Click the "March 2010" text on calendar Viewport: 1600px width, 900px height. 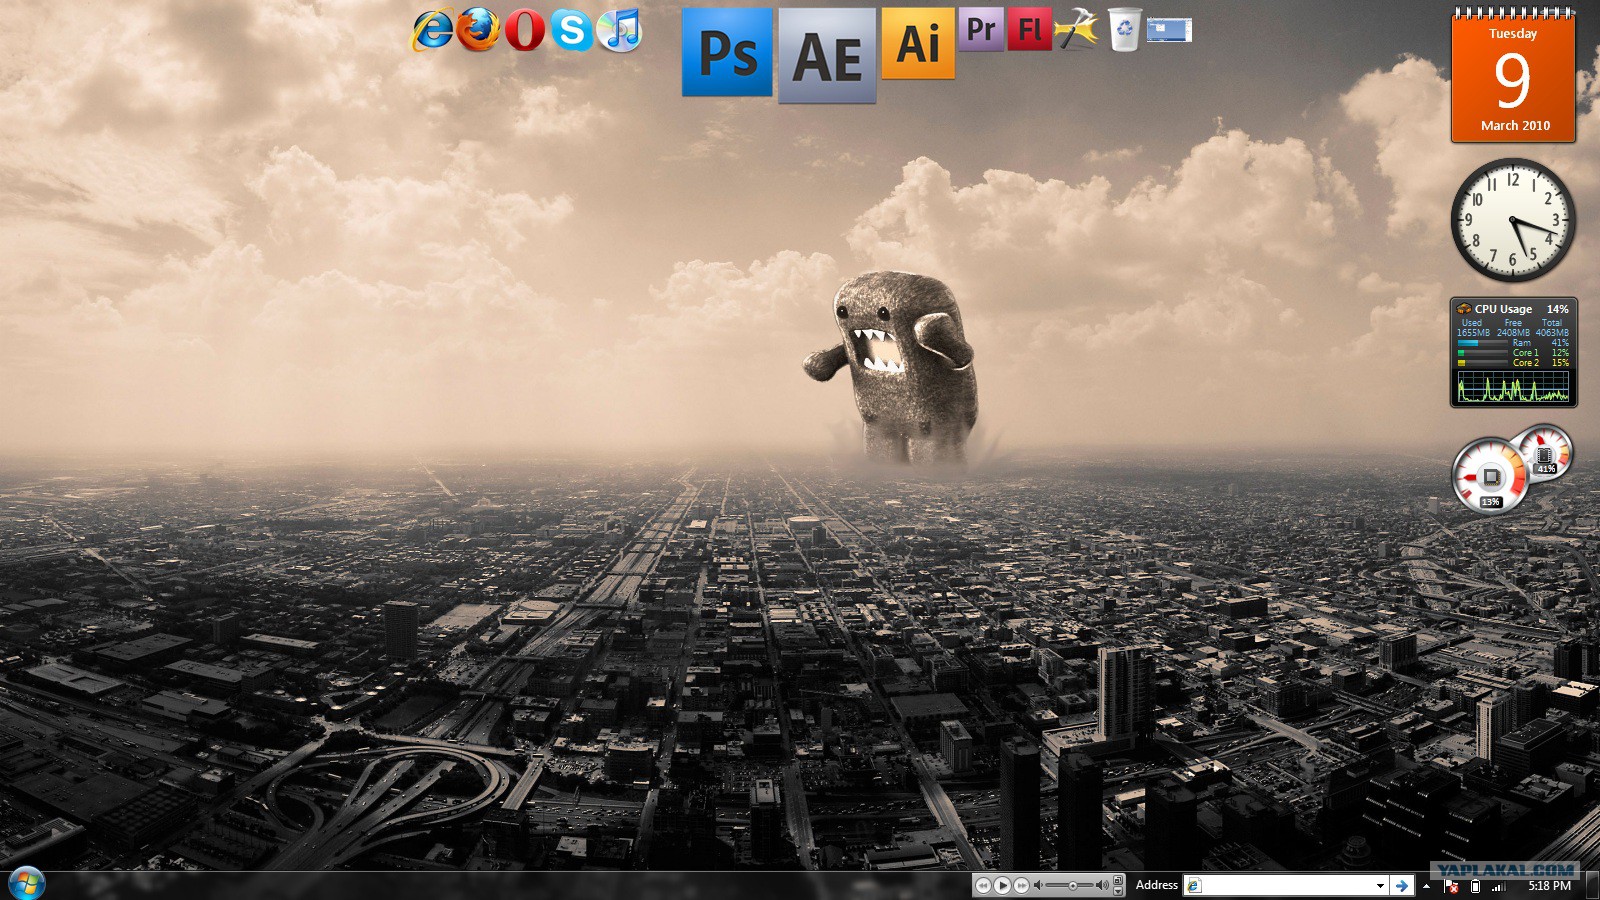click(x=1515, y=125)
